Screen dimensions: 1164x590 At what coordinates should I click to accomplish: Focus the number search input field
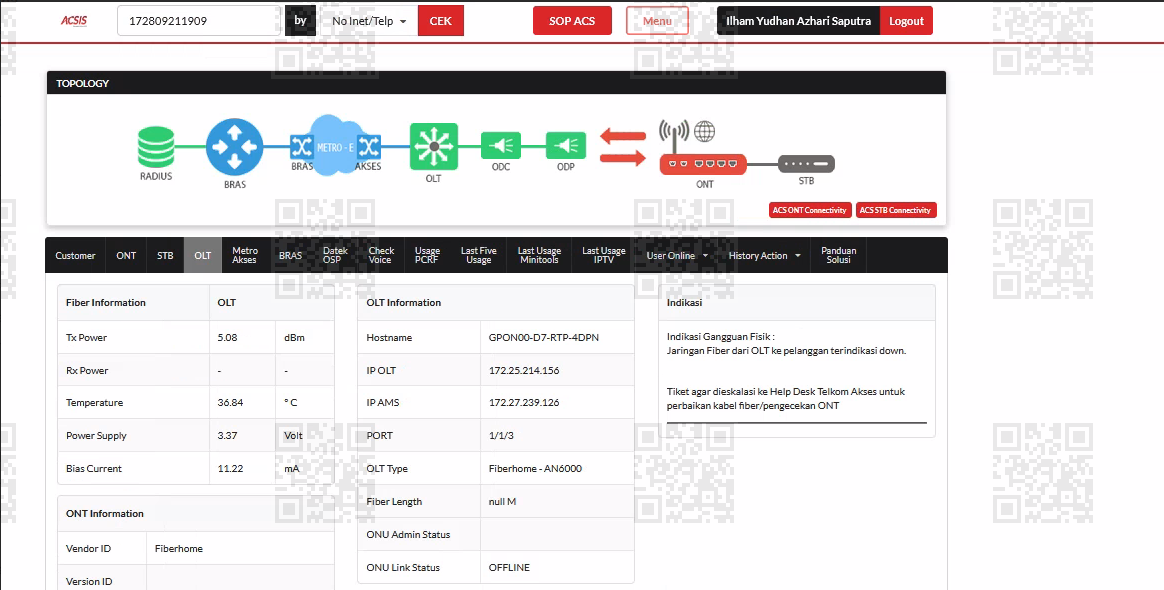coord(199,21)
